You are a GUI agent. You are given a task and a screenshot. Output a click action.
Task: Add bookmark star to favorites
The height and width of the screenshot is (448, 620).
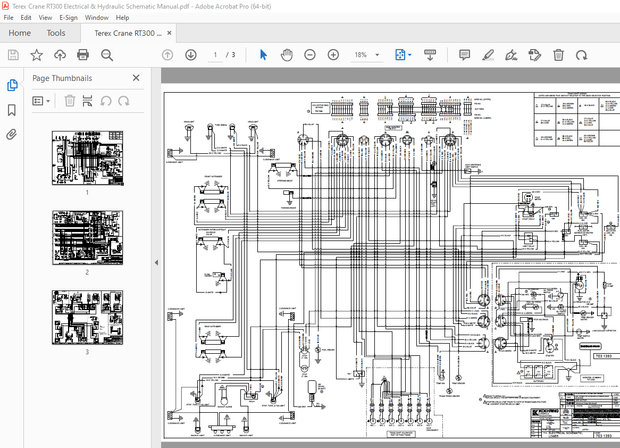click(x=36, y=55)
